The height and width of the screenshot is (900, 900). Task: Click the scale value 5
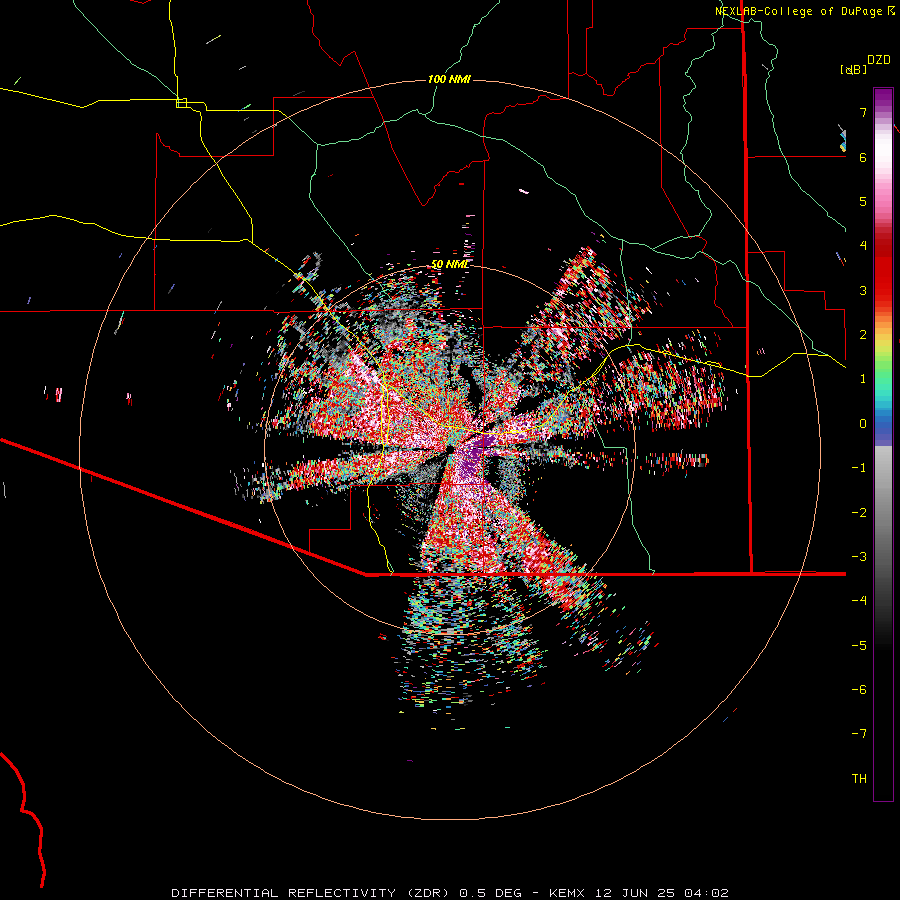point(863,201)
